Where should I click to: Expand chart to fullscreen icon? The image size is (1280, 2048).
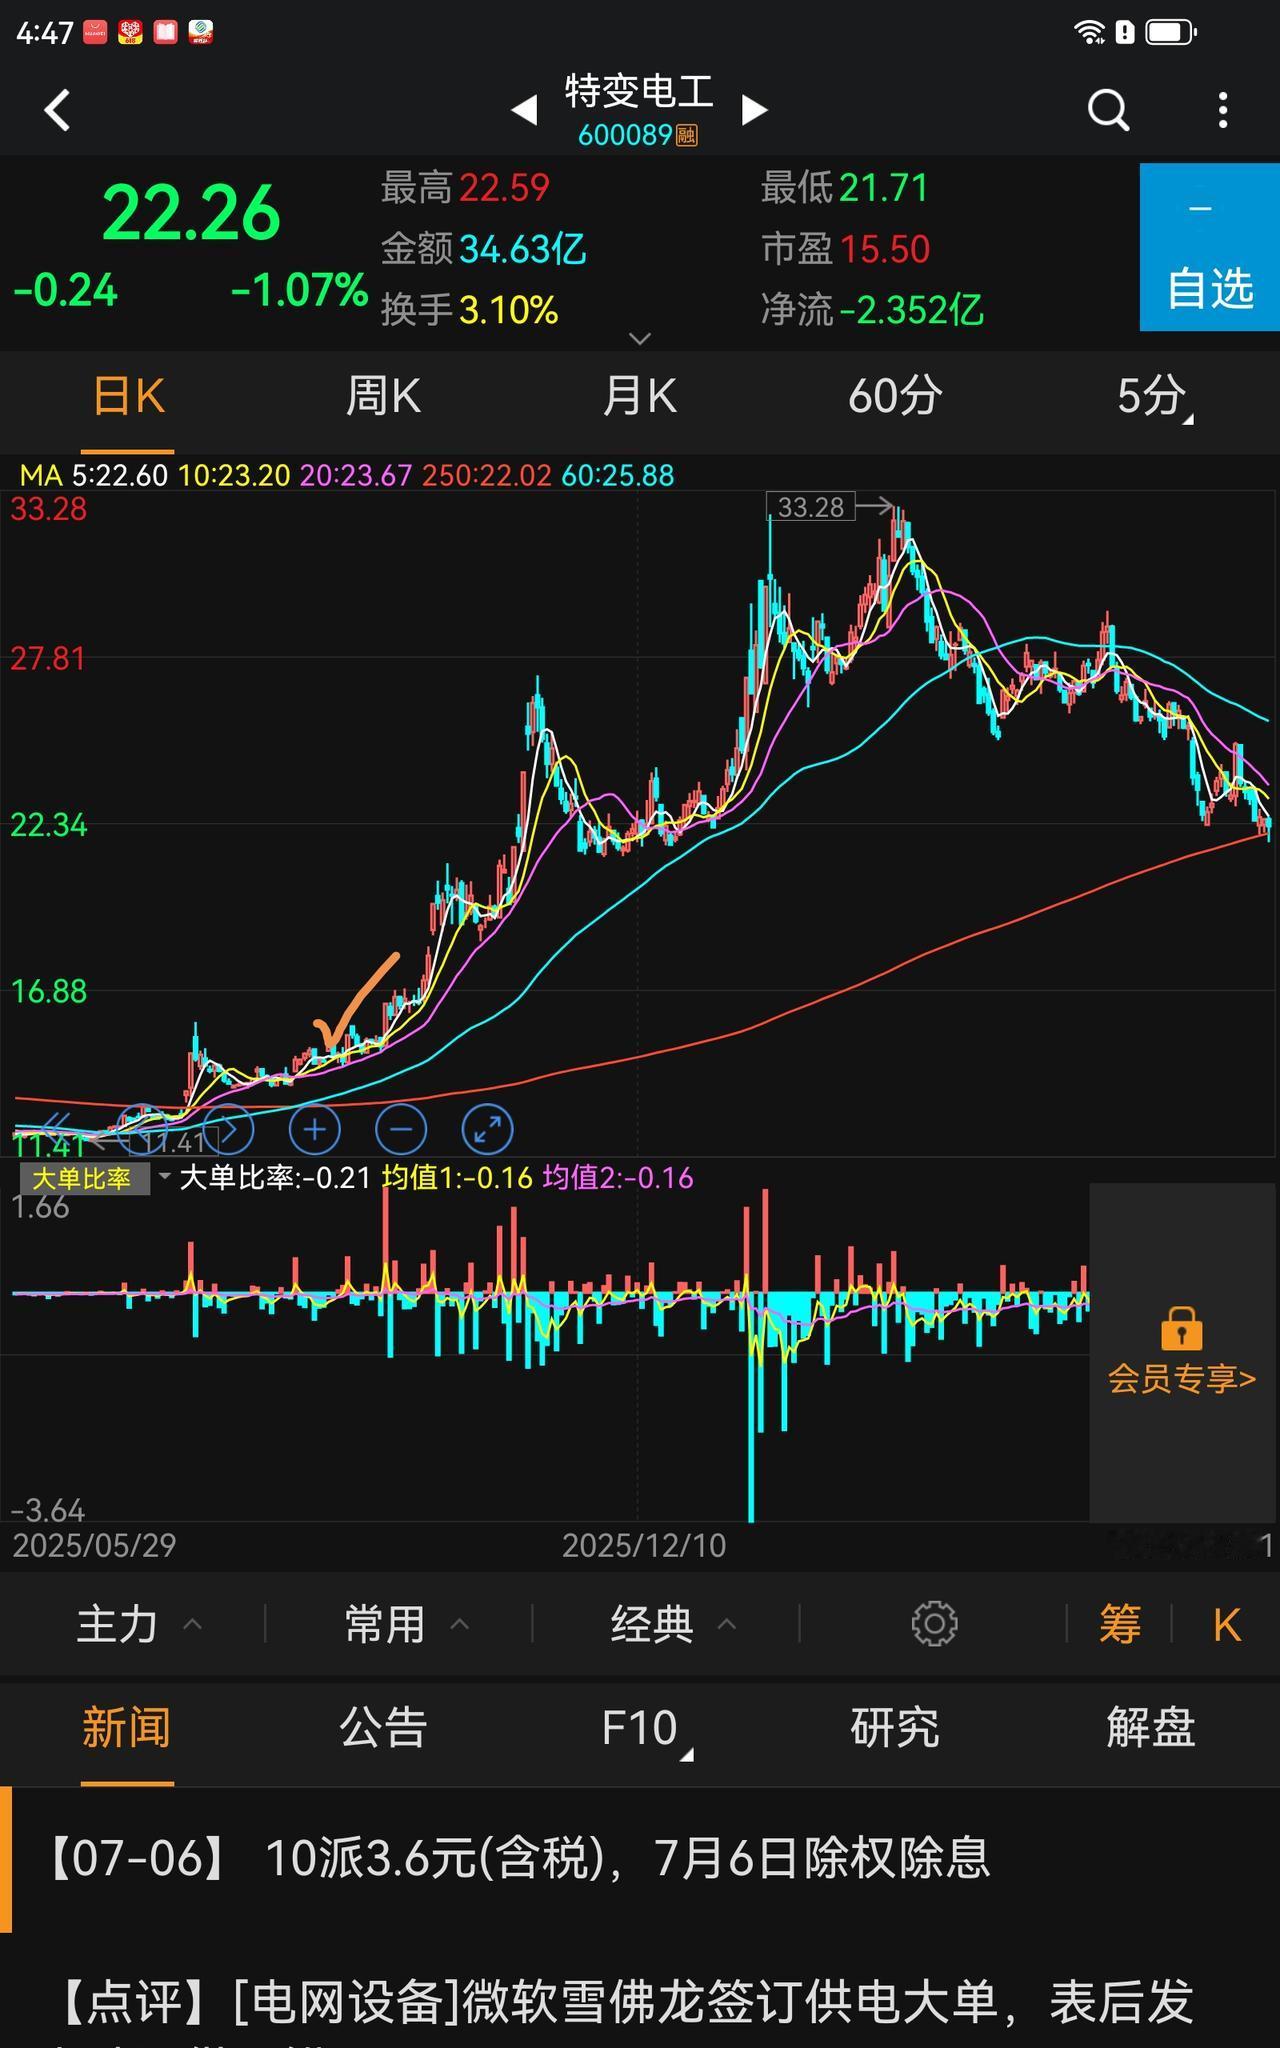coord(488,1130)
